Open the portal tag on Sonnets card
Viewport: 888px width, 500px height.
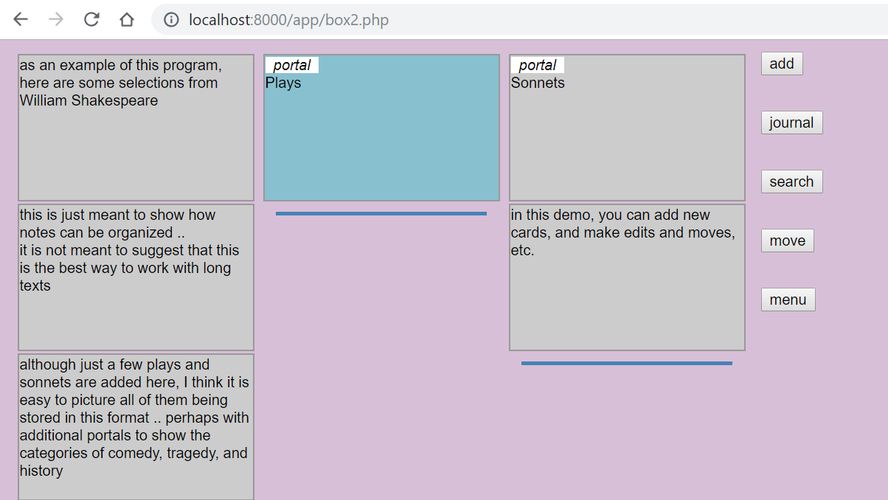[537, 65]
